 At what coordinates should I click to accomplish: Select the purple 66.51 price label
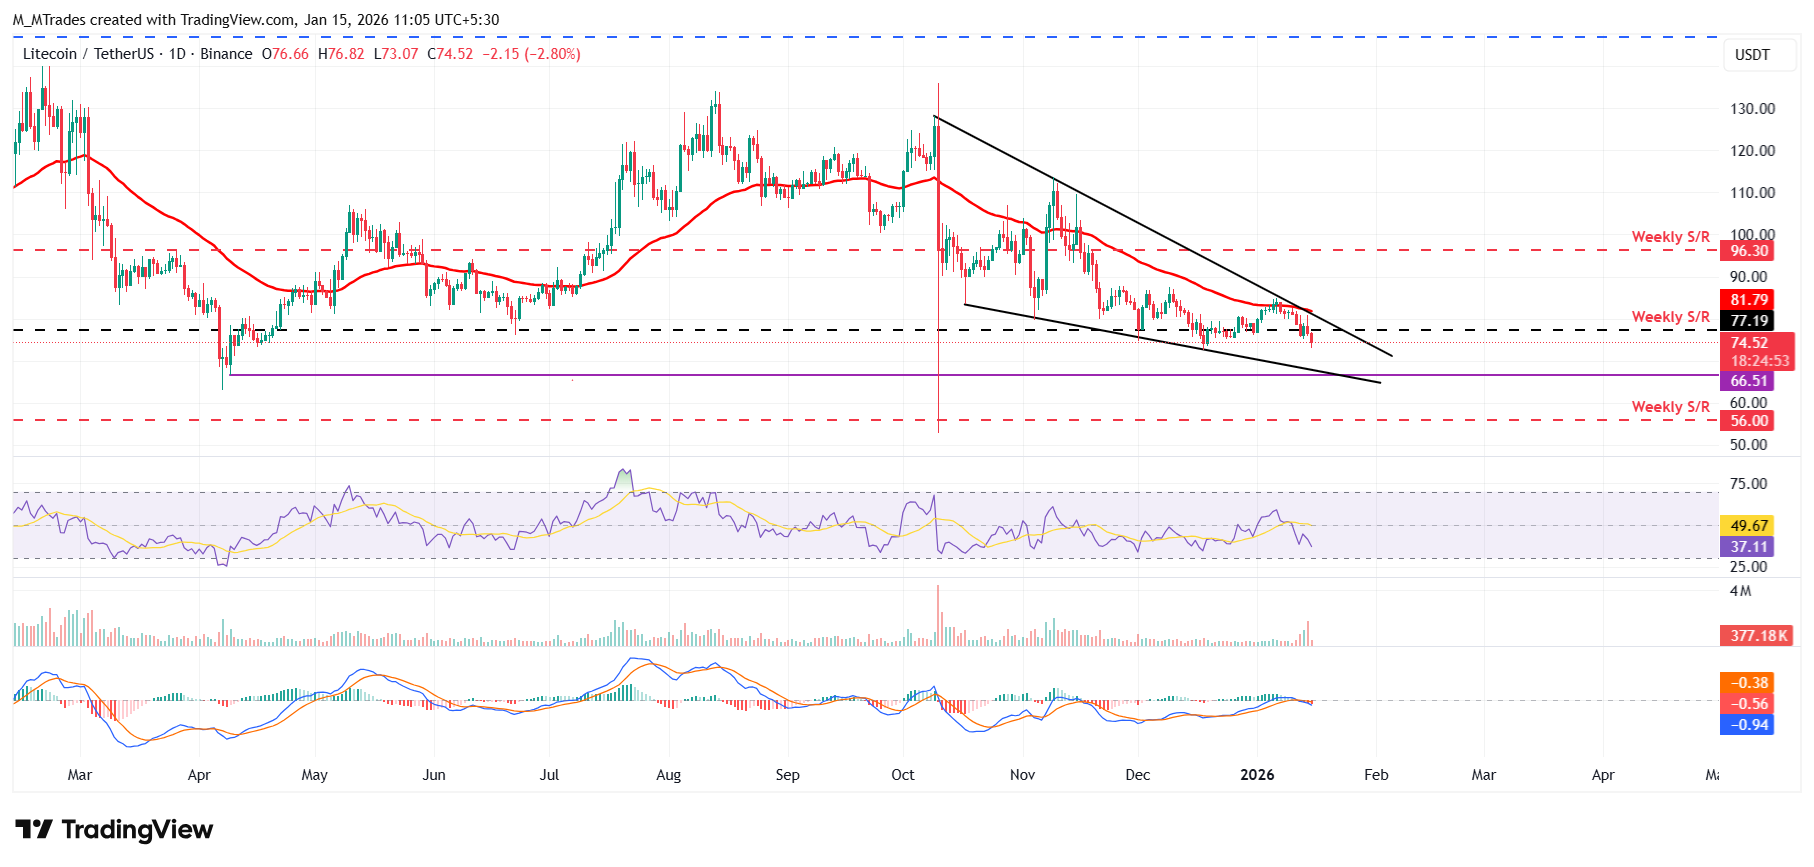click(1749, 381)
